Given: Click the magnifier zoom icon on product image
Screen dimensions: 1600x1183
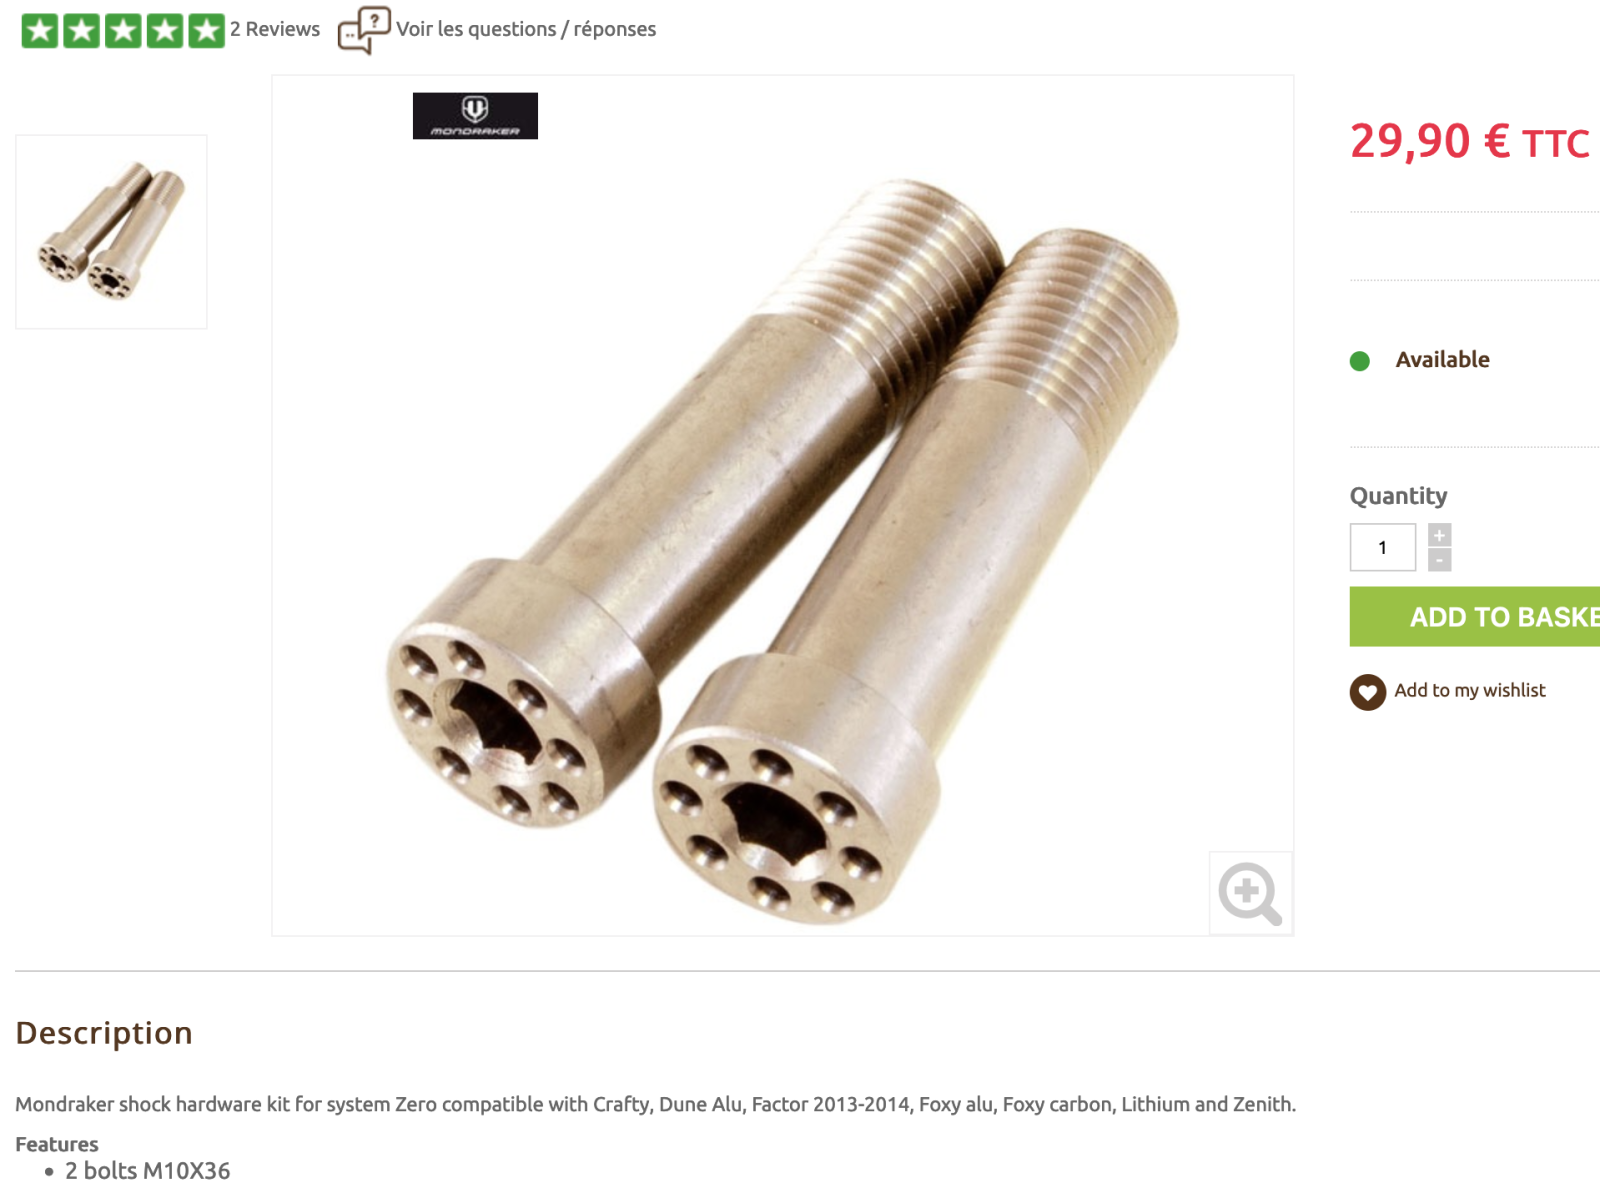Looking at the screenshot, I should click(1250, 893).
